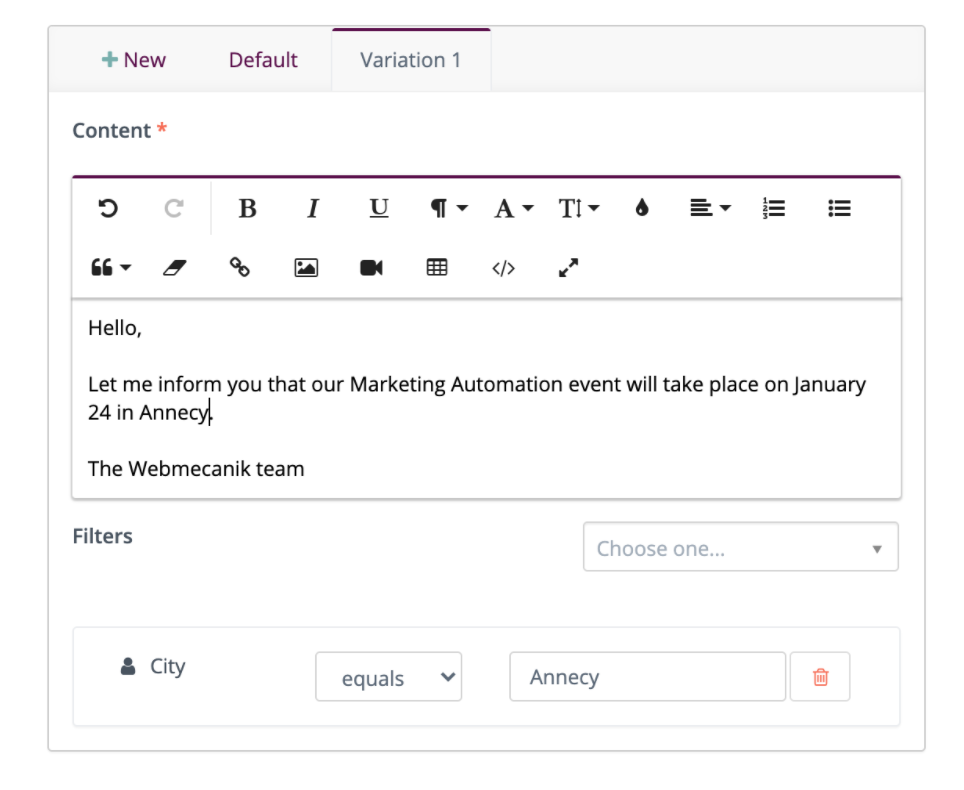Screen dimensions: 964x790
Task: Switch to the Default tab
Action: [263, 59]
